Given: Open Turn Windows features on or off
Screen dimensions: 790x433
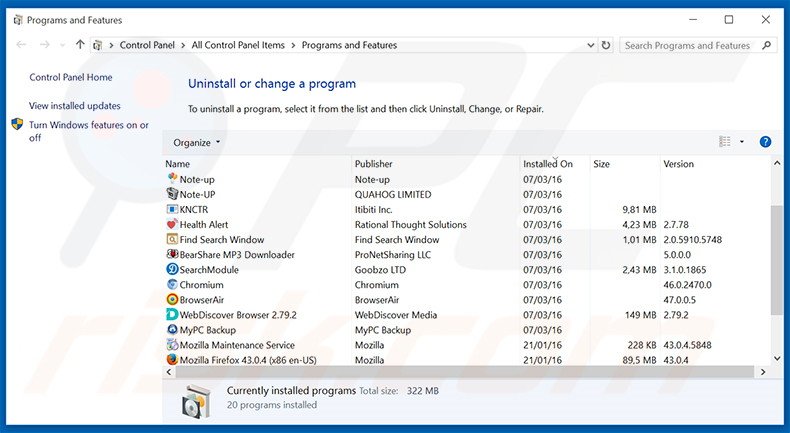Looking at the screenshot, I should pyautogui.click(x=89, y=131).
